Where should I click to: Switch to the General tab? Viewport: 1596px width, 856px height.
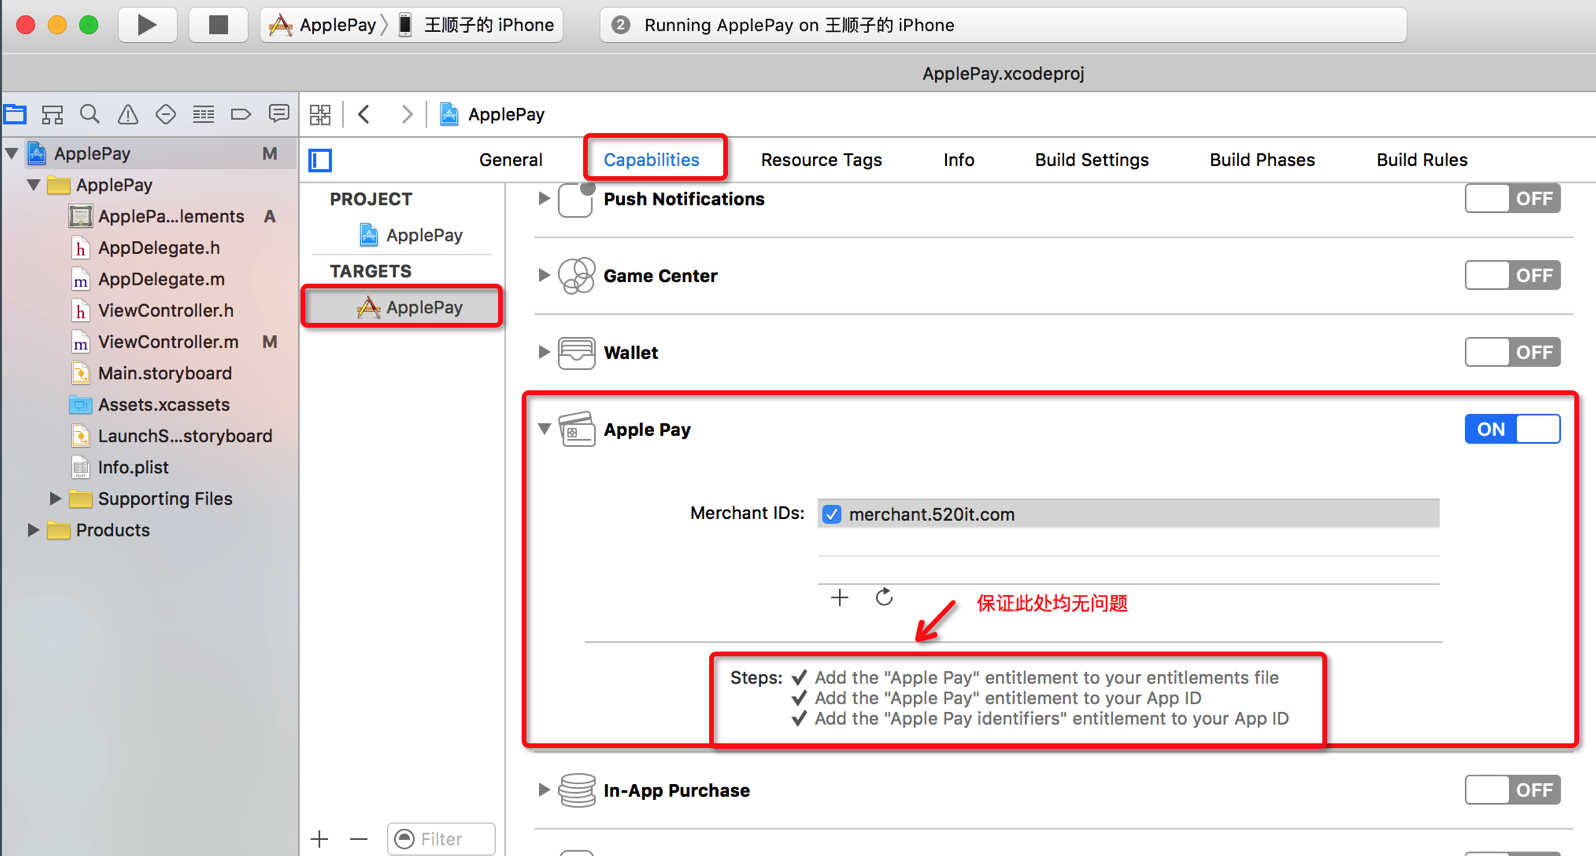[x=511, y=160]
